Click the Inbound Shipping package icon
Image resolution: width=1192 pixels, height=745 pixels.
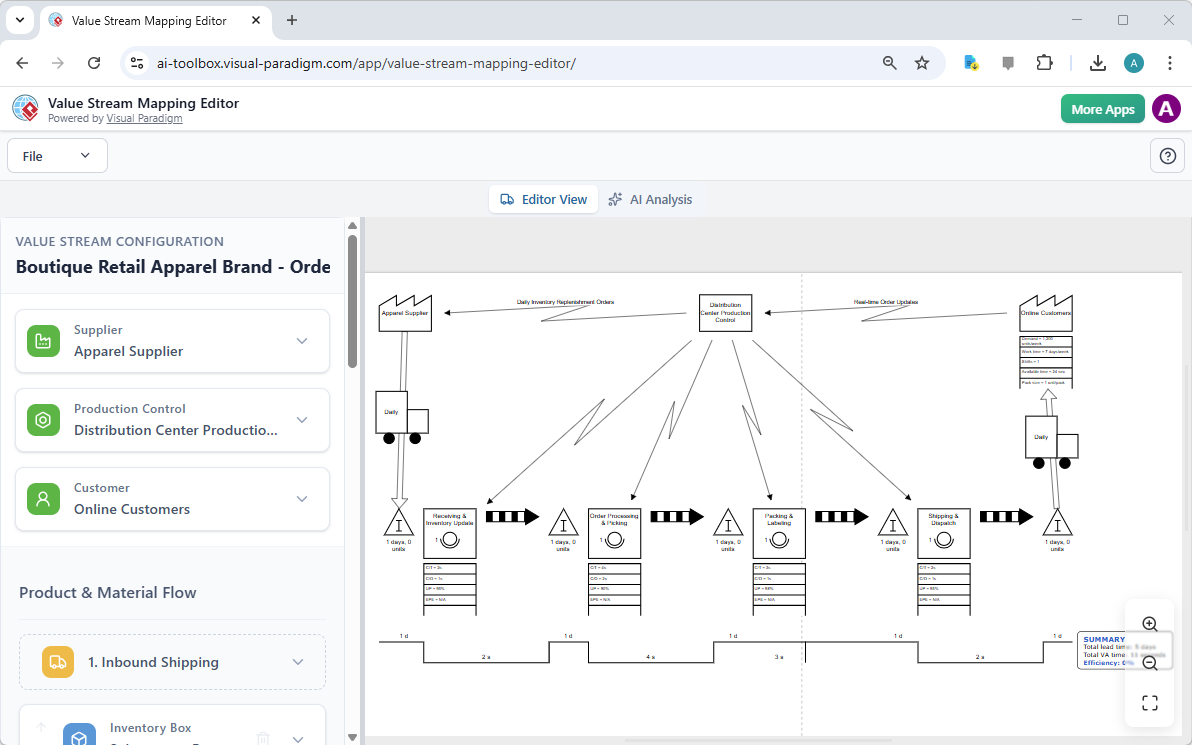pyautogui.click(x=57, y=661)
